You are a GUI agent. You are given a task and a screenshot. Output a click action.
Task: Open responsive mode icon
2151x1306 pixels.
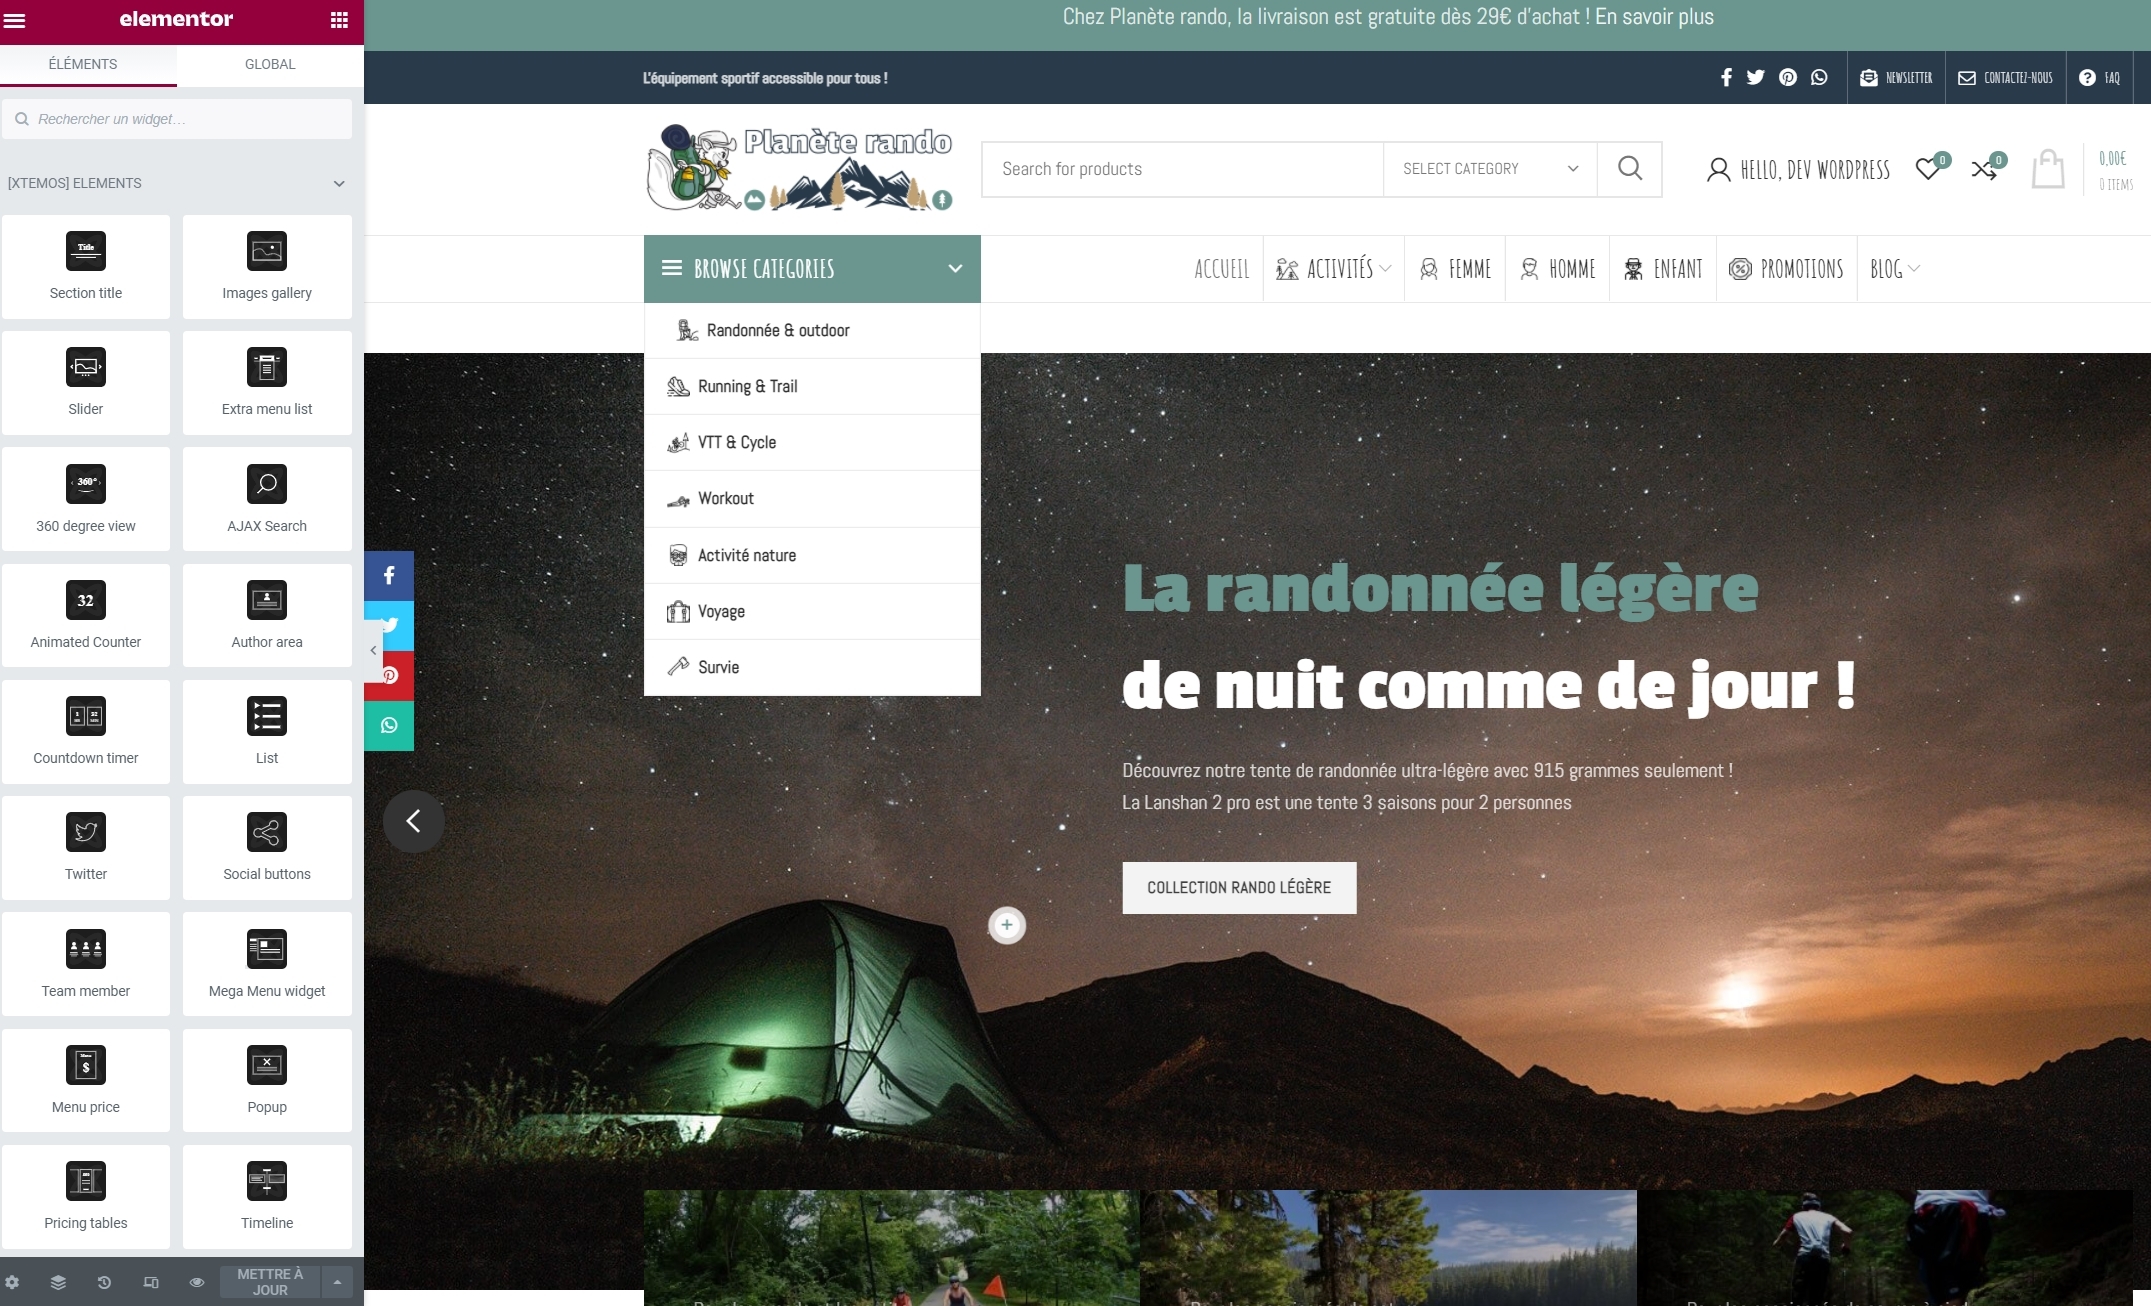[151, 1282]
